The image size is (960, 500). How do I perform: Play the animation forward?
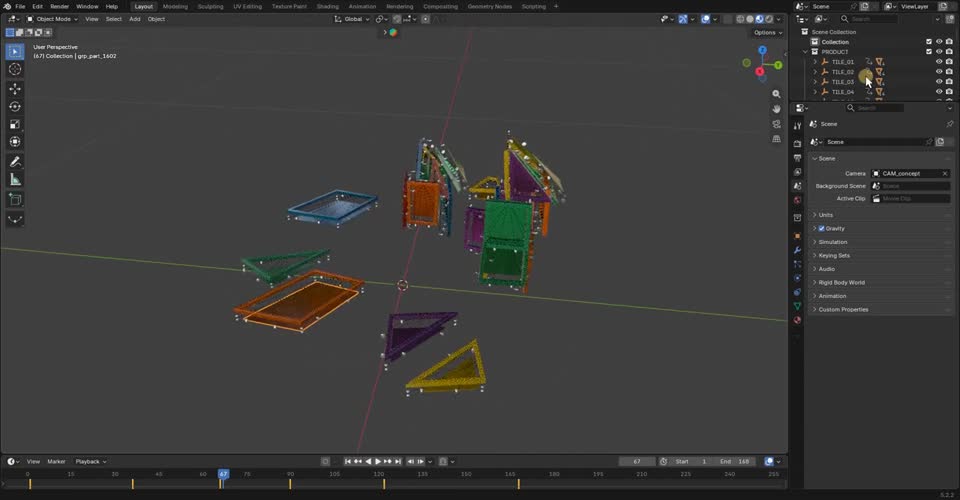378,461
